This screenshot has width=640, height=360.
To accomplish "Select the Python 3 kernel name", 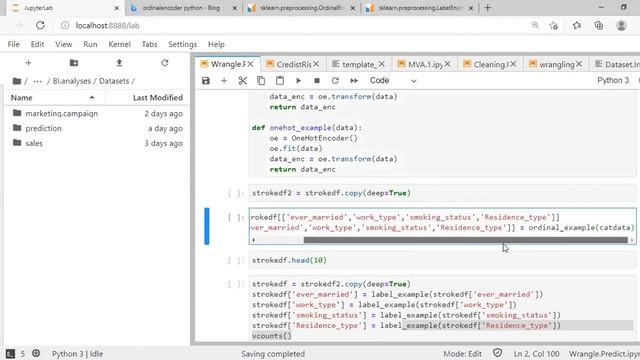I will click(x=613, y=80).
